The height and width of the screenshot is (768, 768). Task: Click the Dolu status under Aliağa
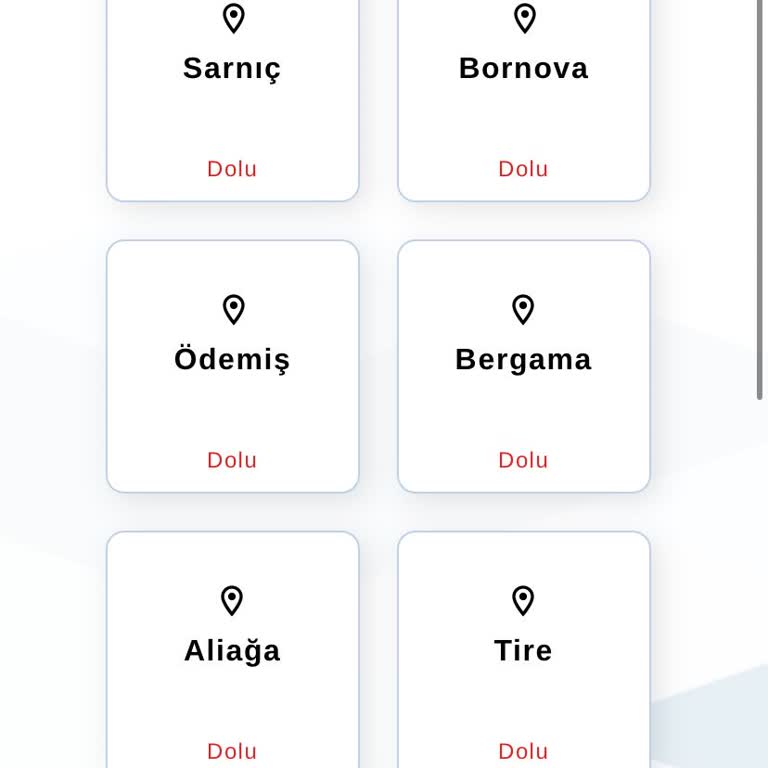[x=232, y=751]
